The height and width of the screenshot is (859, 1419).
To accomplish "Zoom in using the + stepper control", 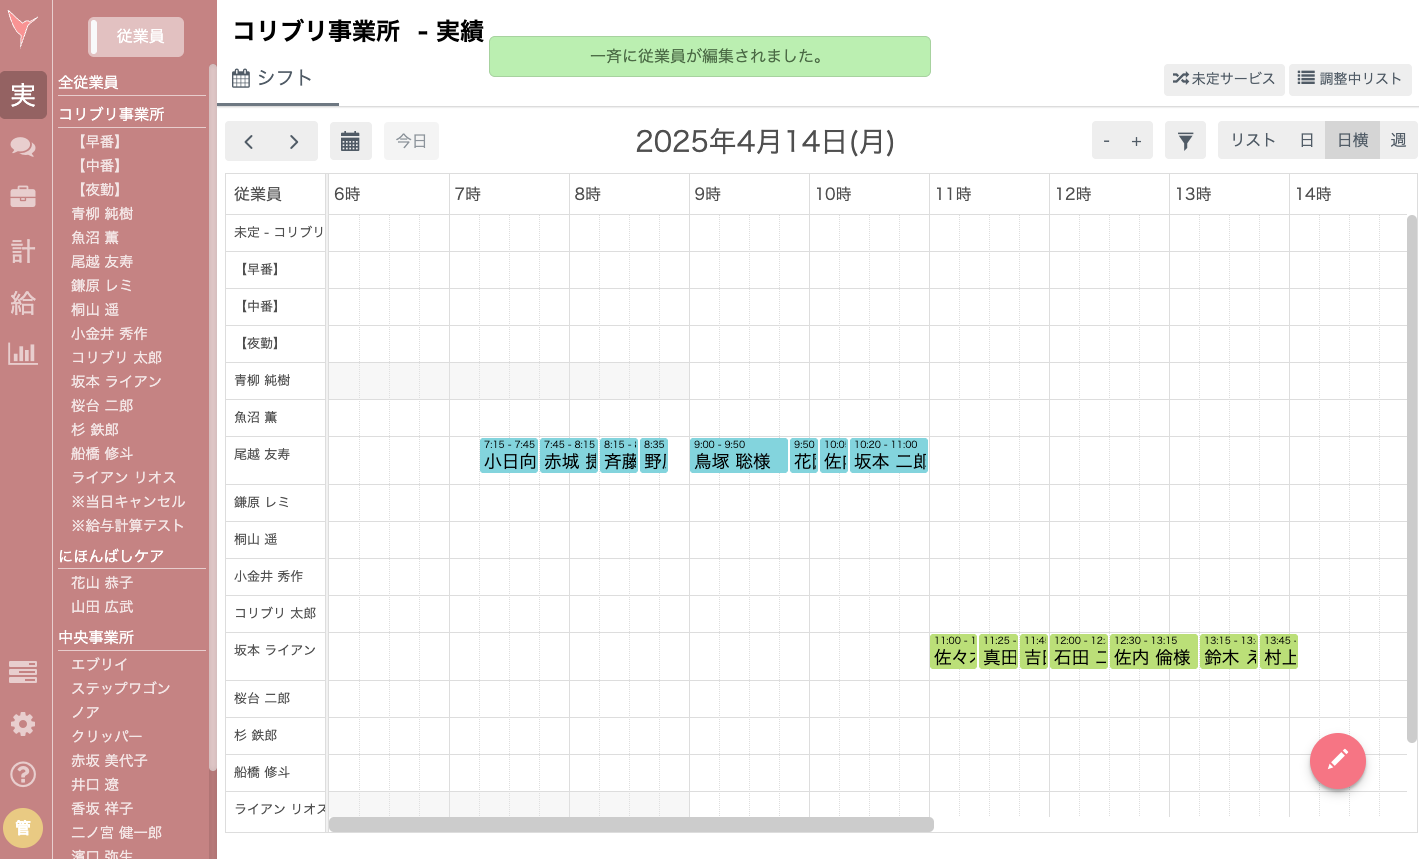I will (1138, 140).
